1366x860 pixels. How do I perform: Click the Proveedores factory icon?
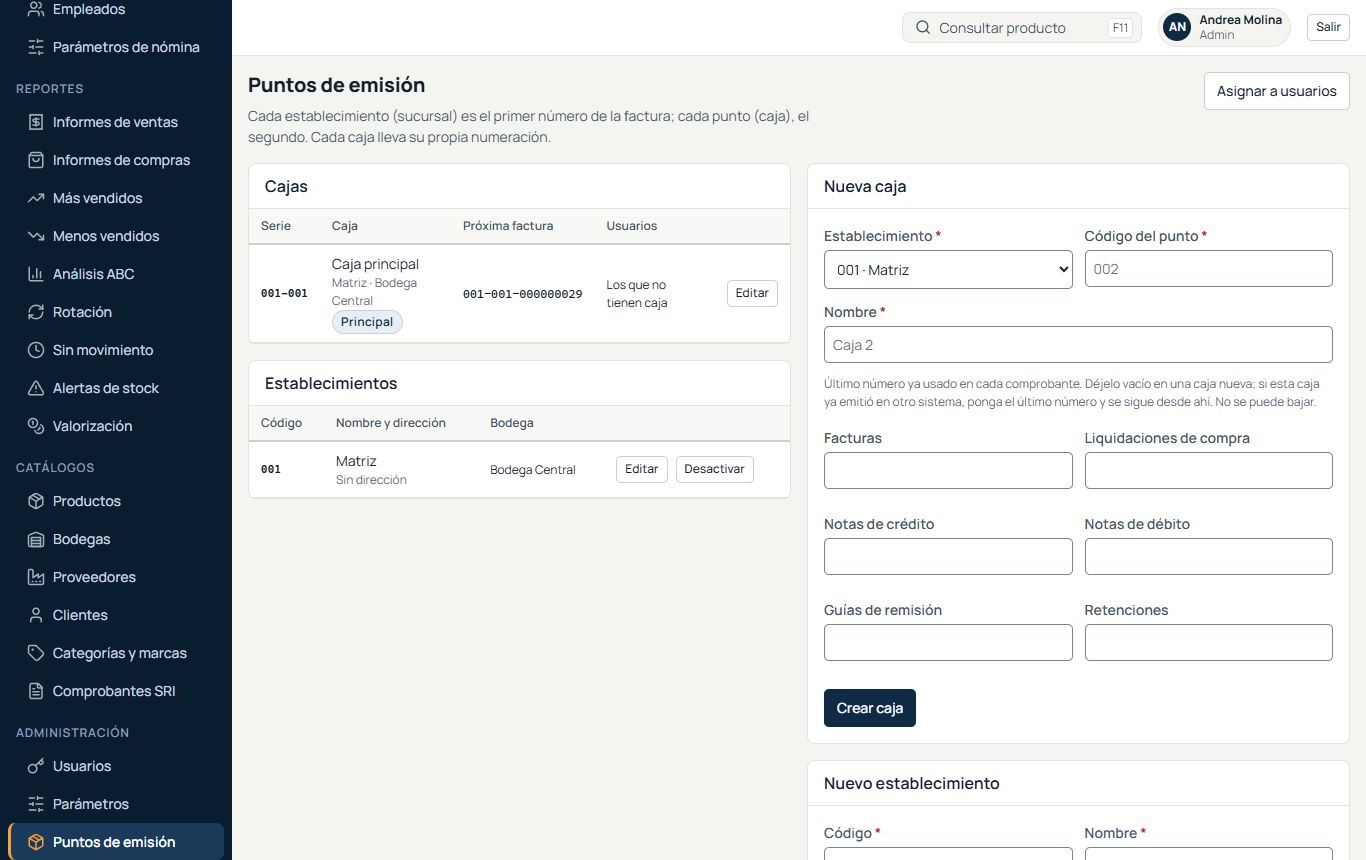click(x=36, y=577)
